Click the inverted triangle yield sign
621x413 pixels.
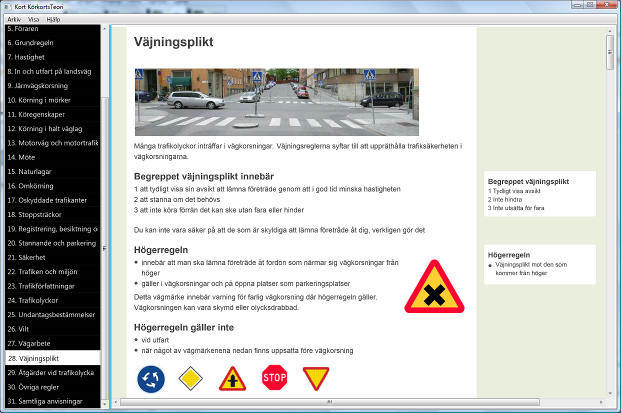click(316, 378)
